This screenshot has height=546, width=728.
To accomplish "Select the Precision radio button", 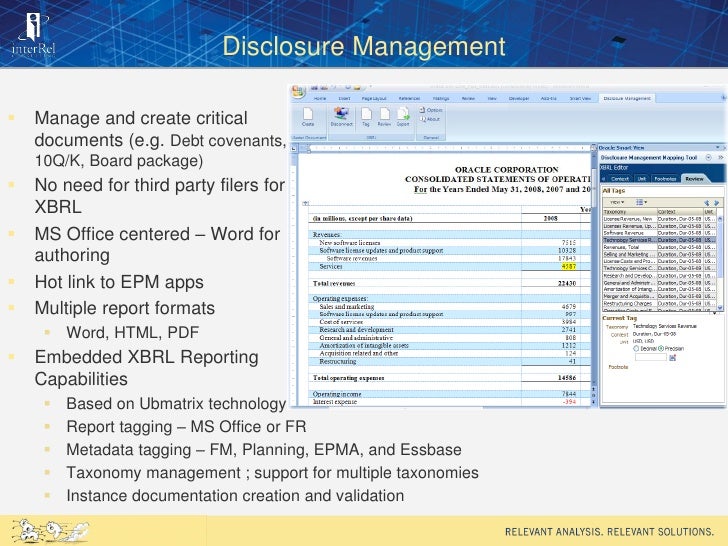I will [x=661, y=348].
